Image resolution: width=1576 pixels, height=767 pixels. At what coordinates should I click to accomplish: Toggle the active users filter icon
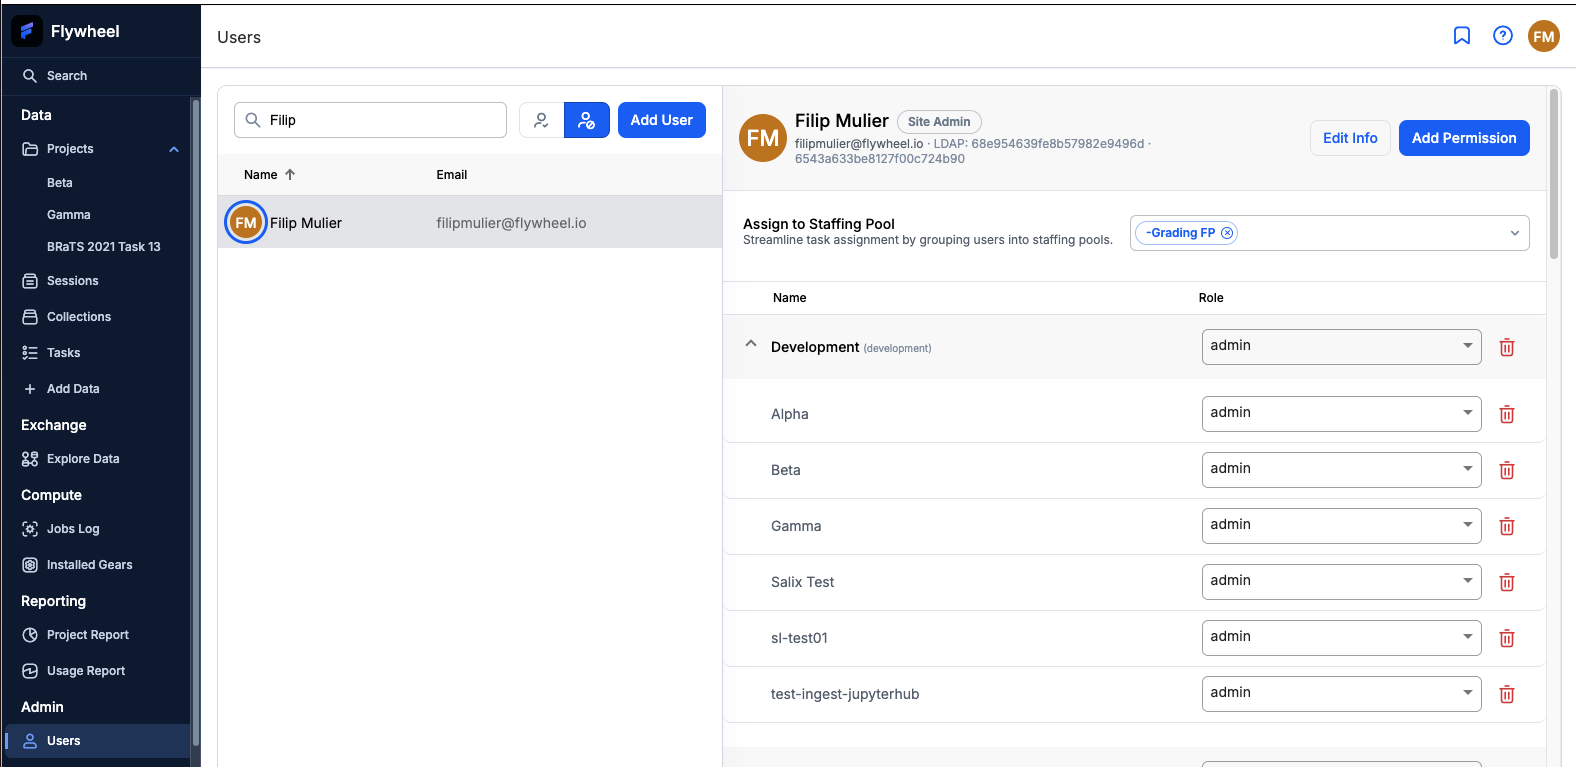pyautogui.click(x=541, y=120)
